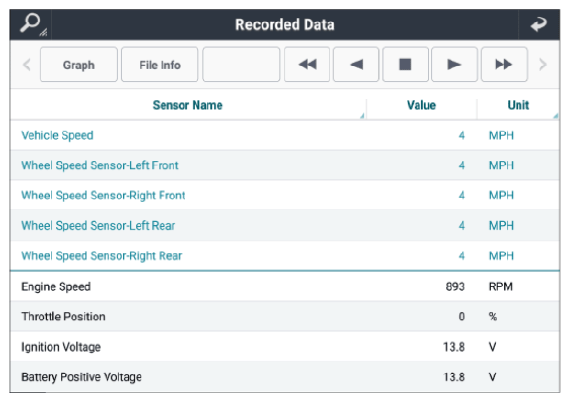Viewport: 570px width, 402px height.
Task: Select the Battery Positive Voltage row
Action: [285, 377]
